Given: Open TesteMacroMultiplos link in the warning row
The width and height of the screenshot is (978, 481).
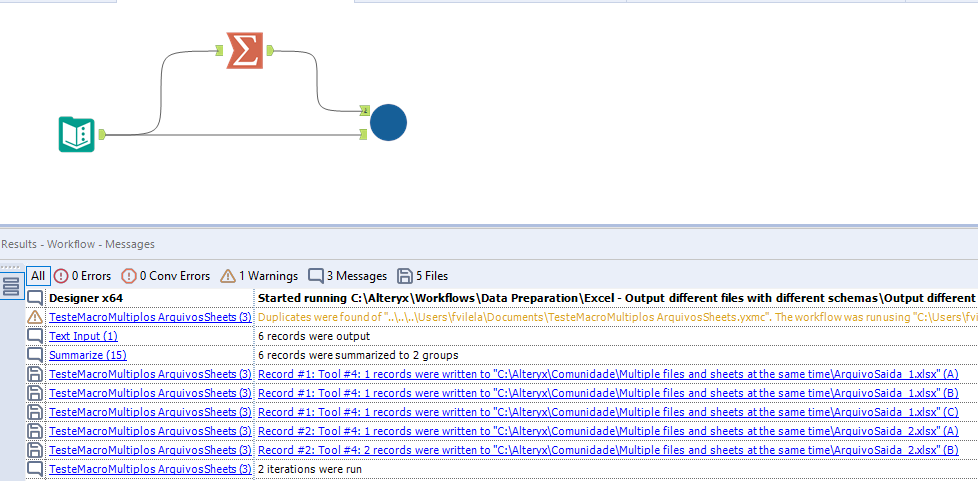Looking at the screenshot, I should pyautogui.click(x=150, y=317).
